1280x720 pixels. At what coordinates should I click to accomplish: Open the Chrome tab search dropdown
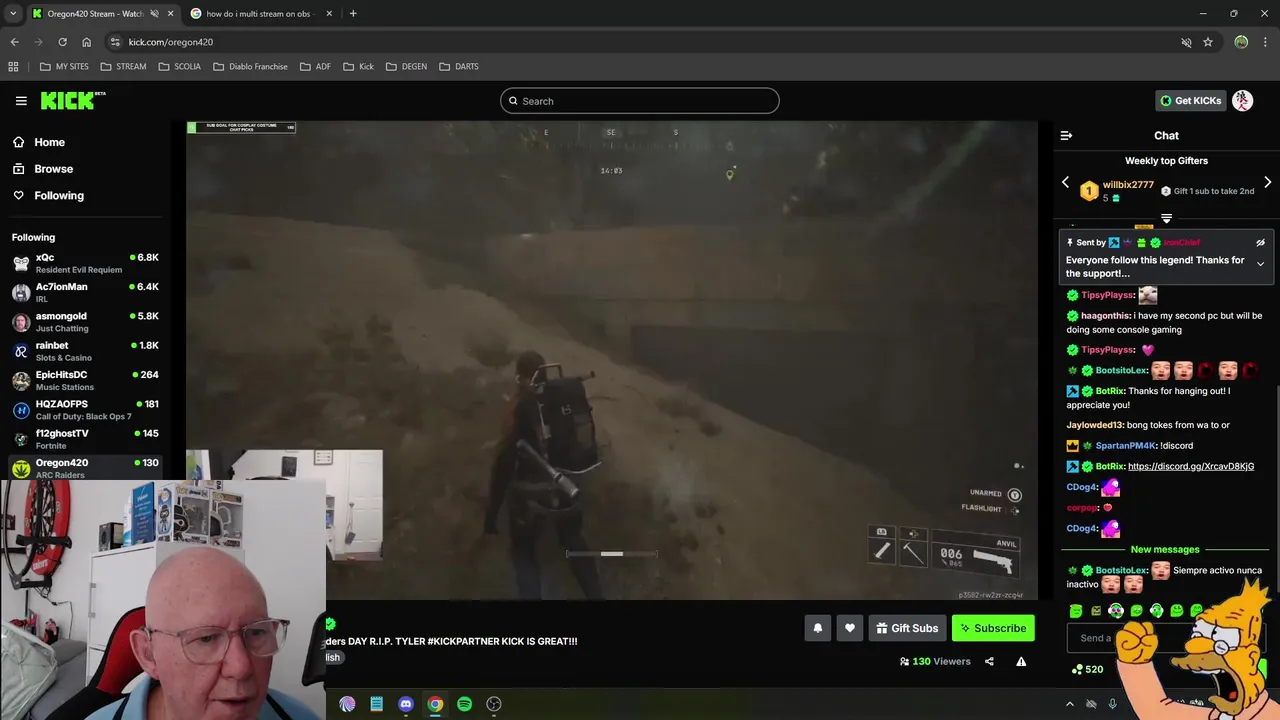point(13,14)
